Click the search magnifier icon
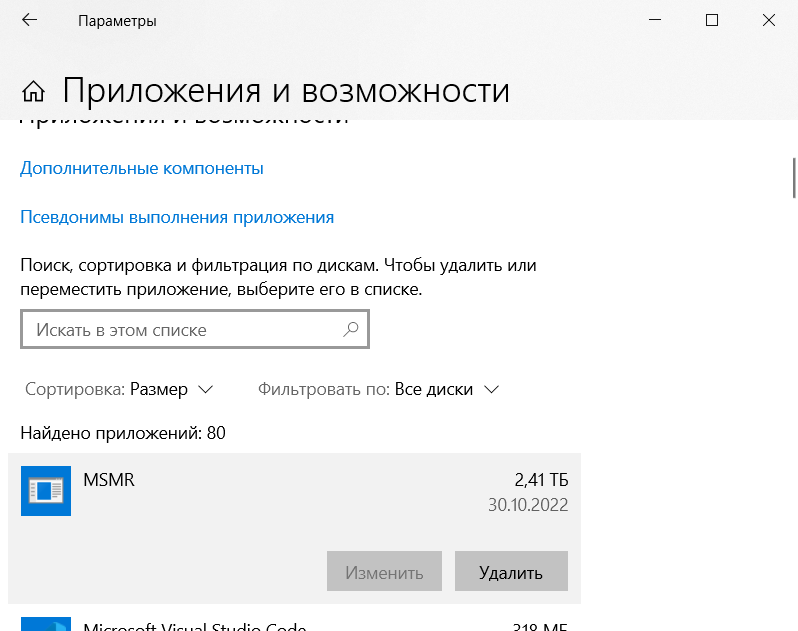The height and width of the screenshot is (631, 798). click(x=351, y=329)
